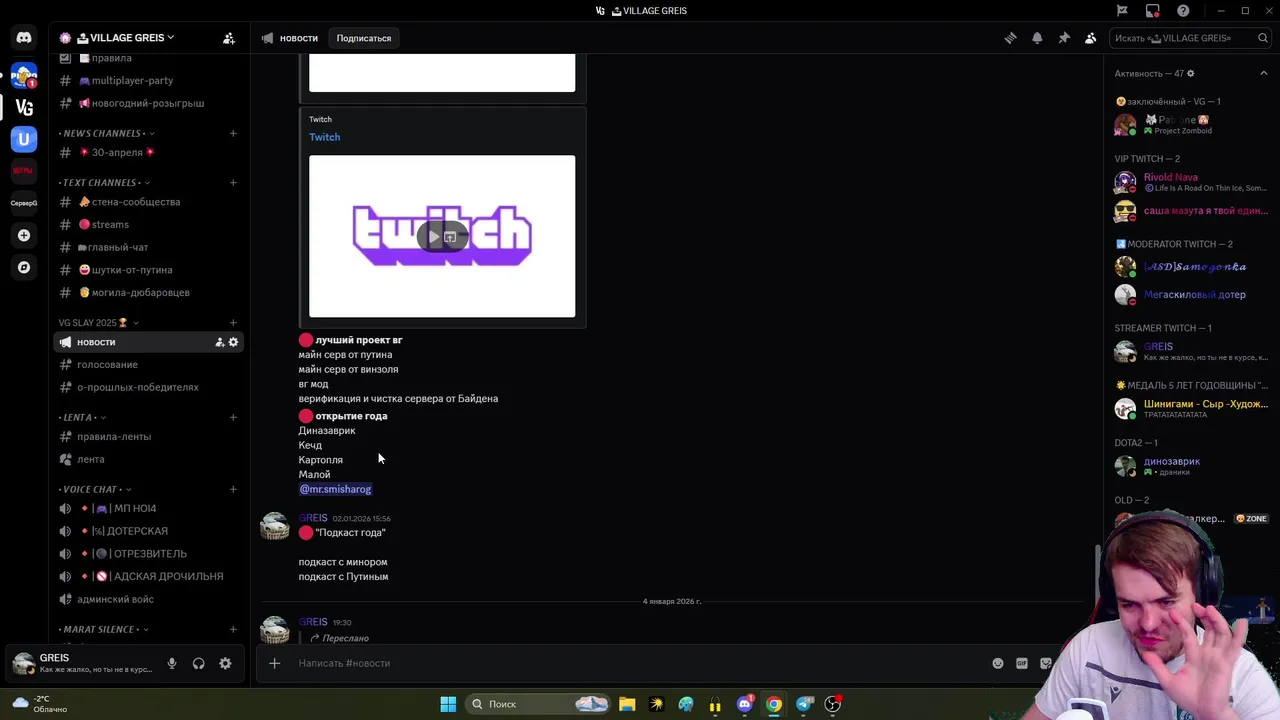Open GIF picker in message box

1022,663
